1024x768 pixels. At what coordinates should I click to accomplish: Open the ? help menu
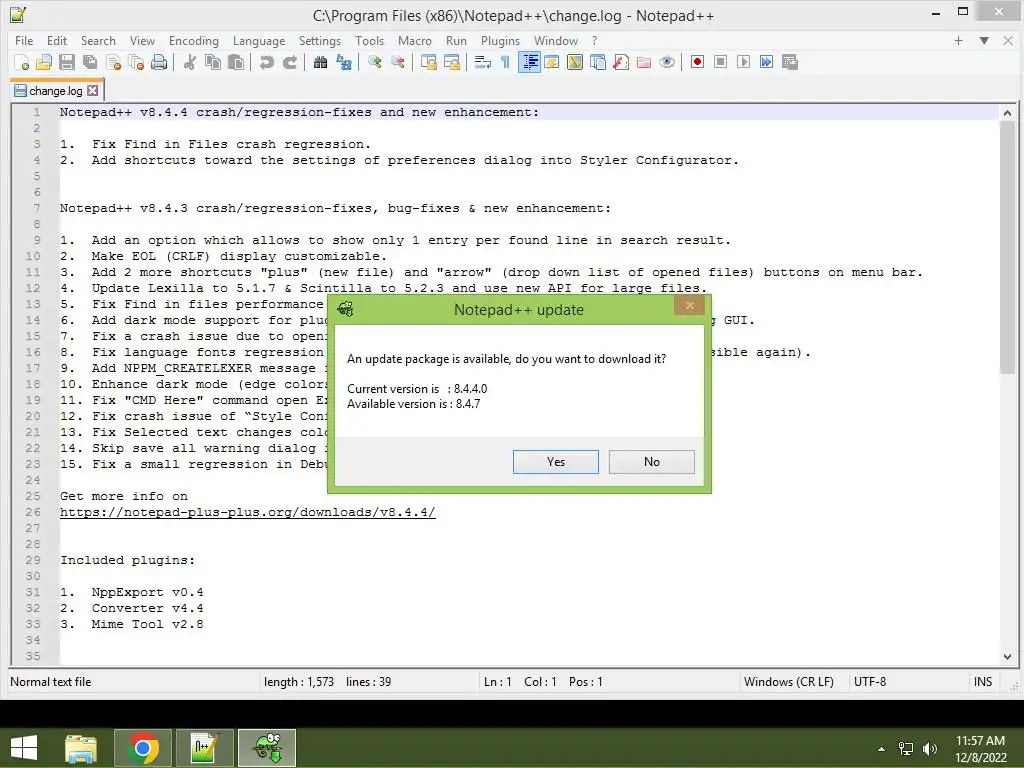[594, 40]
